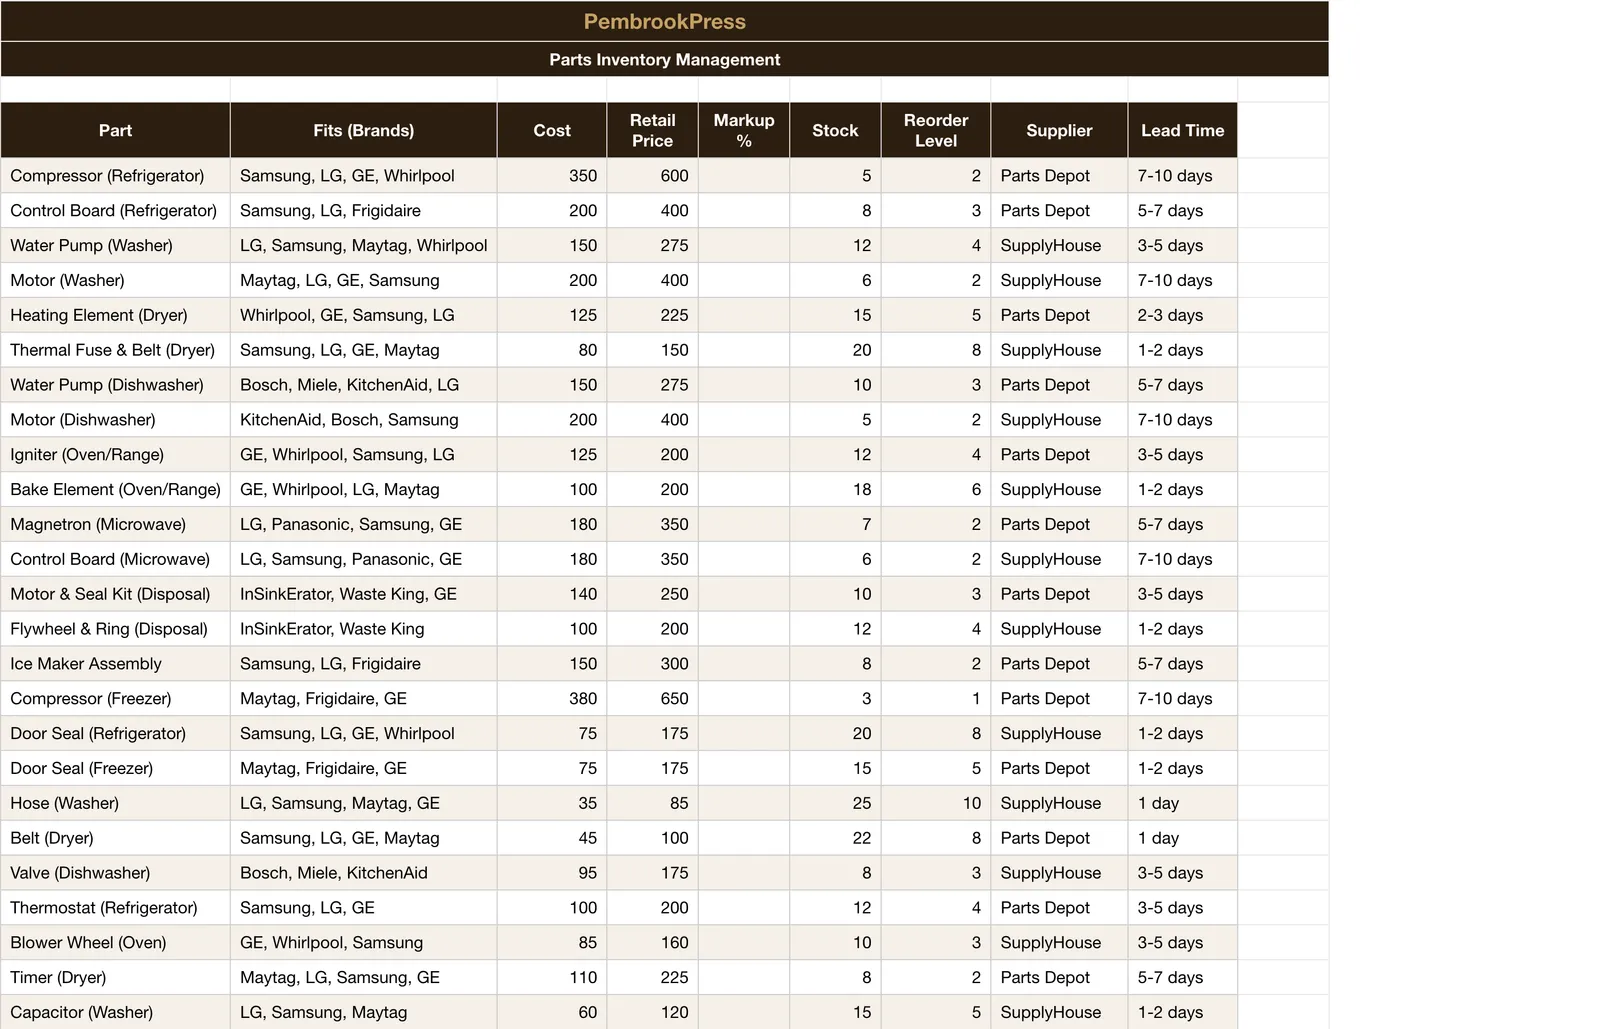Select the Magnetron (Microwave) part cell

pos(115,524)
